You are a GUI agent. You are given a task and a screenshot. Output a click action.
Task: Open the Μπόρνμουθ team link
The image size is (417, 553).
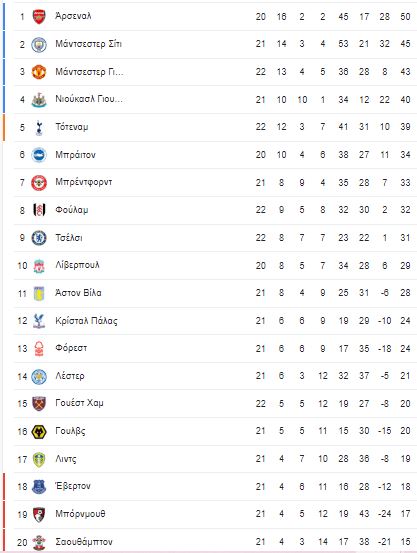[80, 514]
